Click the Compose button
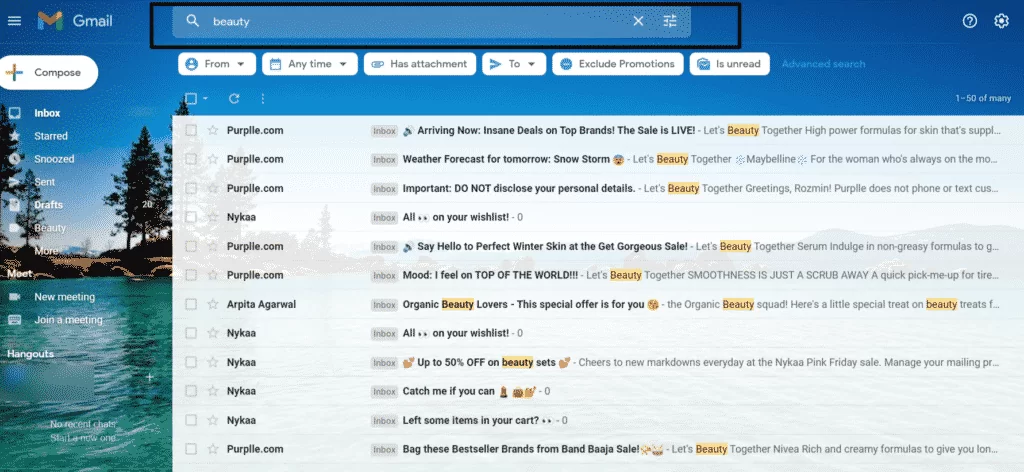This screenshot has width=1024, height=472. 49,72
